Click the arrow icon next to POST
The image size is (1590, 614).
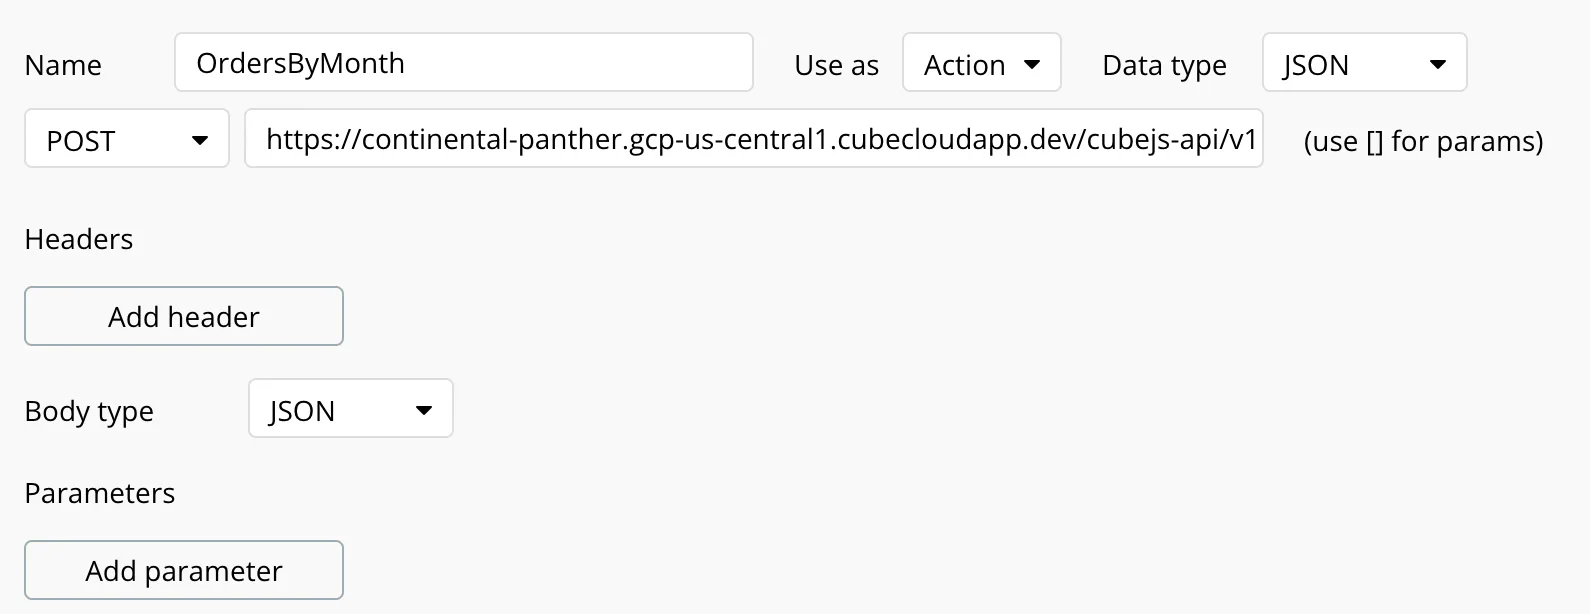pos(200,141)
